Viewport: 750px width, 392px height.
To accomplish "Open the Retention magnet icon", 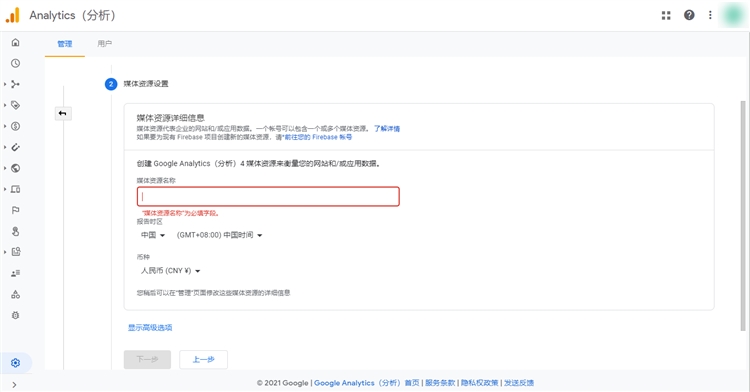I will click(x=15, y=147).
